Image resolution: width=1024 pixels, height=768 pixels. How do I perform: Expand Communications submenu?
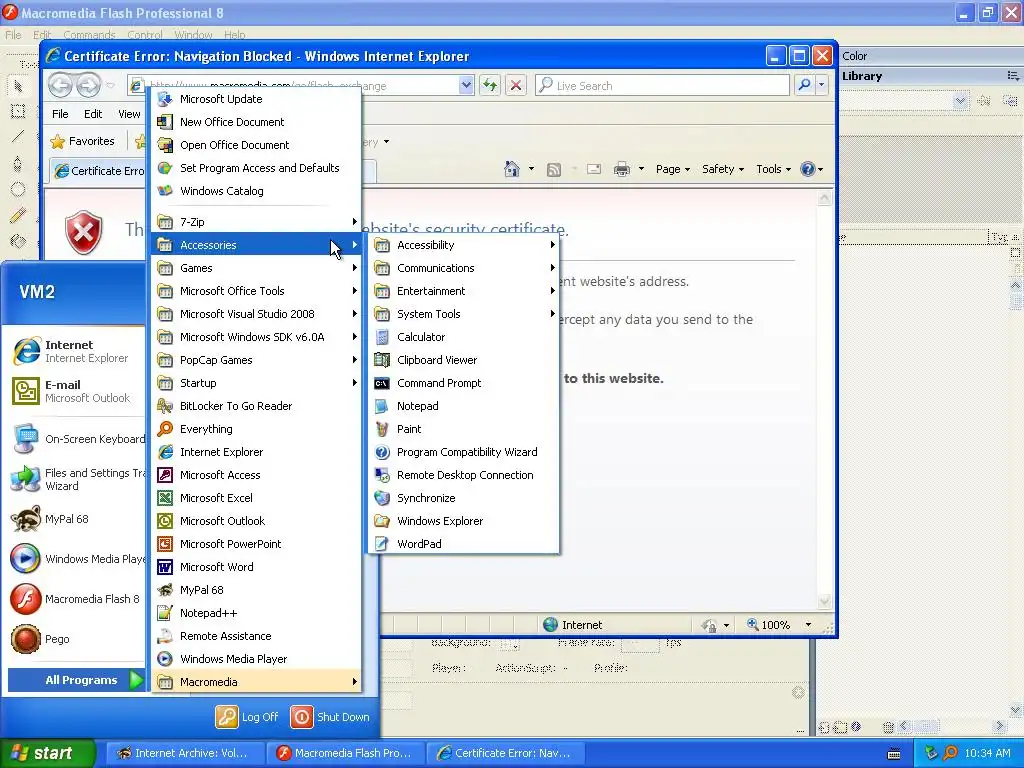click(x=463, y=268)
